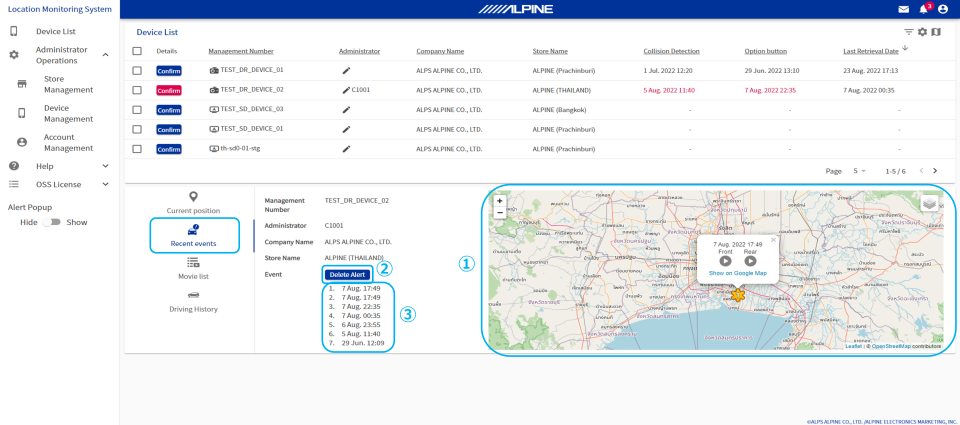Open the user account icon
Image resolution: width=960 pixels, height=425 pixels.
click(943, 9)
